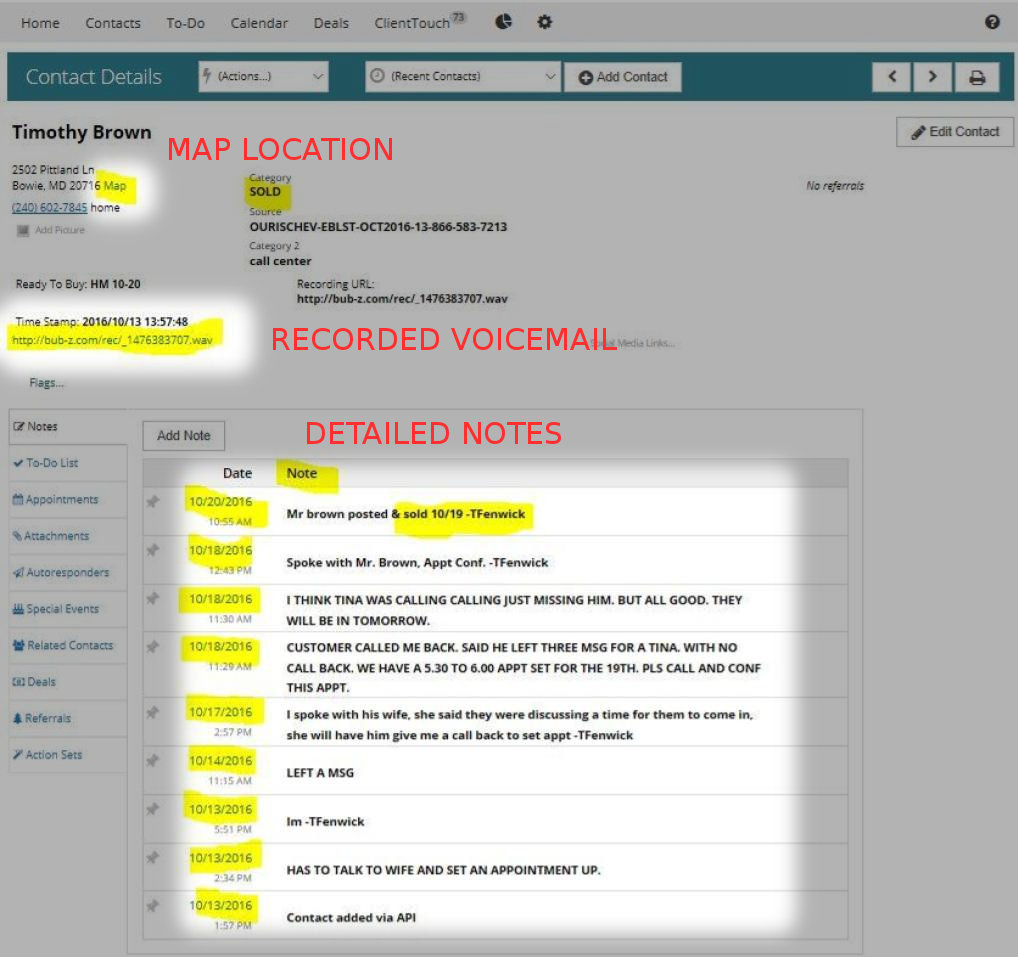Pin the 10/14/2016 LEFT A MSG note
Screen dimensions: 1018x957
pos(153,761)
